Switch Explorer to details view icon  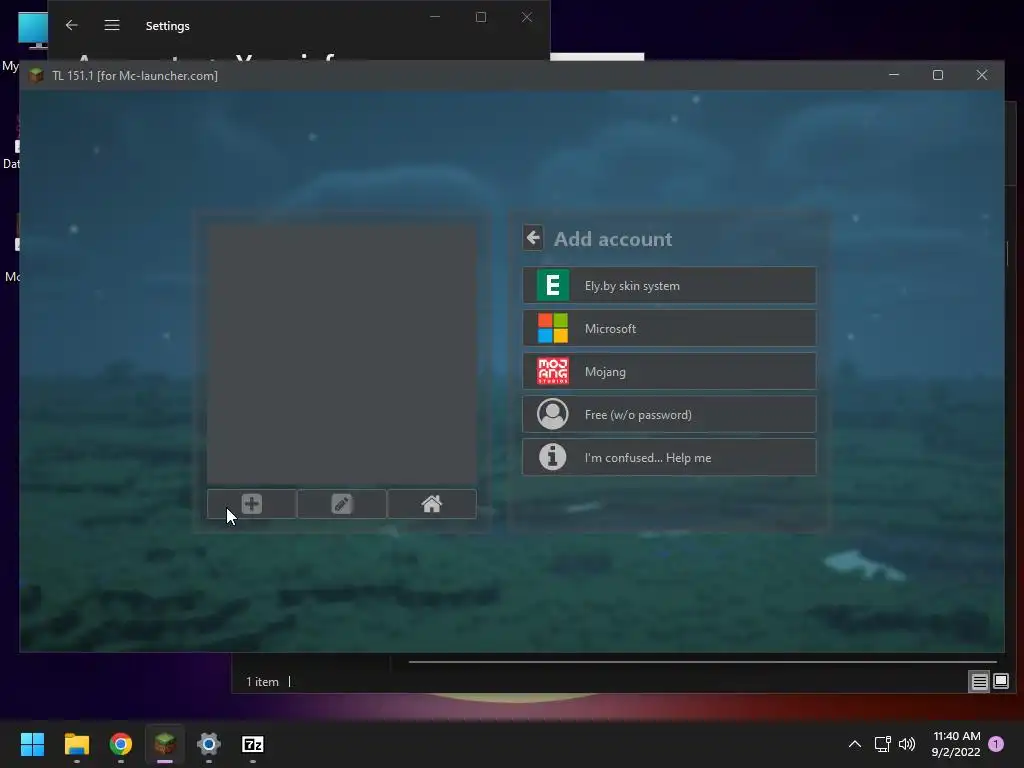click(979, 682)
